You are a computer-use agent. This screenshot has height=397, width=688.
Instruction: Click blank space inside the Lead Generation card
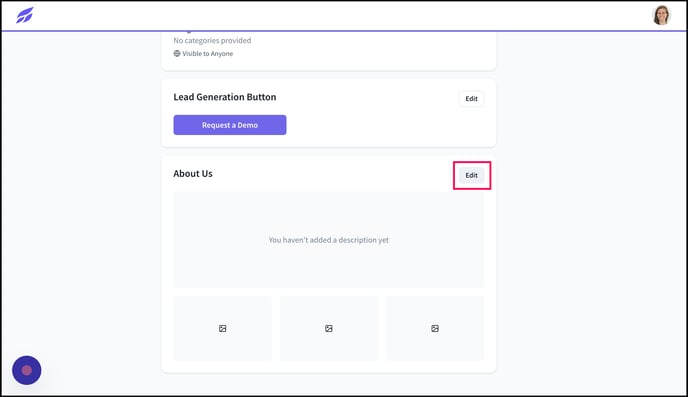373,125
